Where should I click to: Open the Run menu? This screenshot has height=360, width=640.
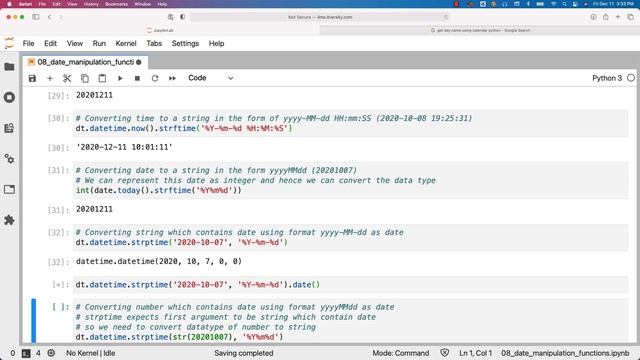99,43
